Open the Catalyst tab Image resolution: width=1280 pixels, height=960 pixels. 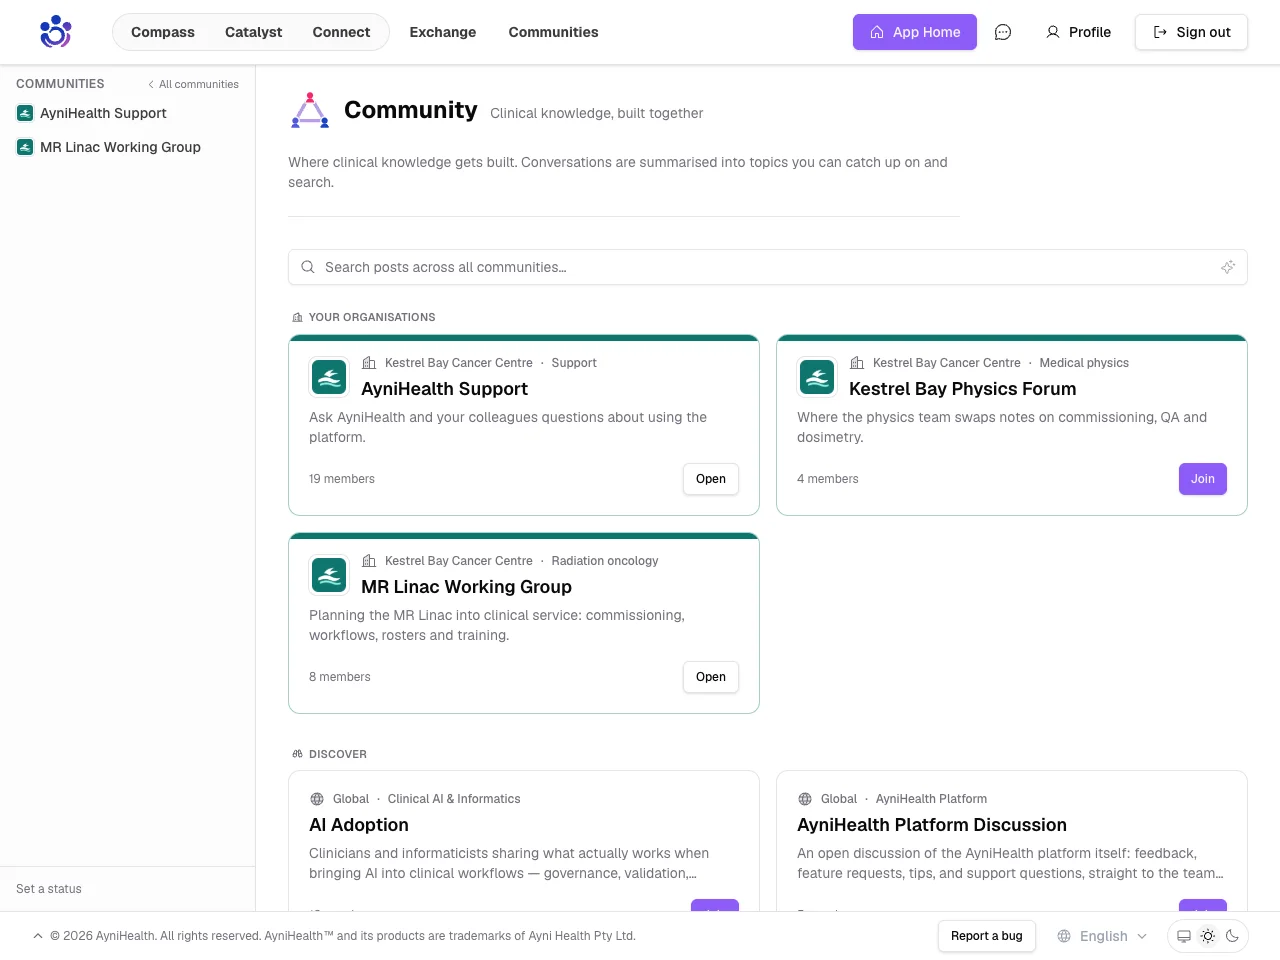[253, 32]
